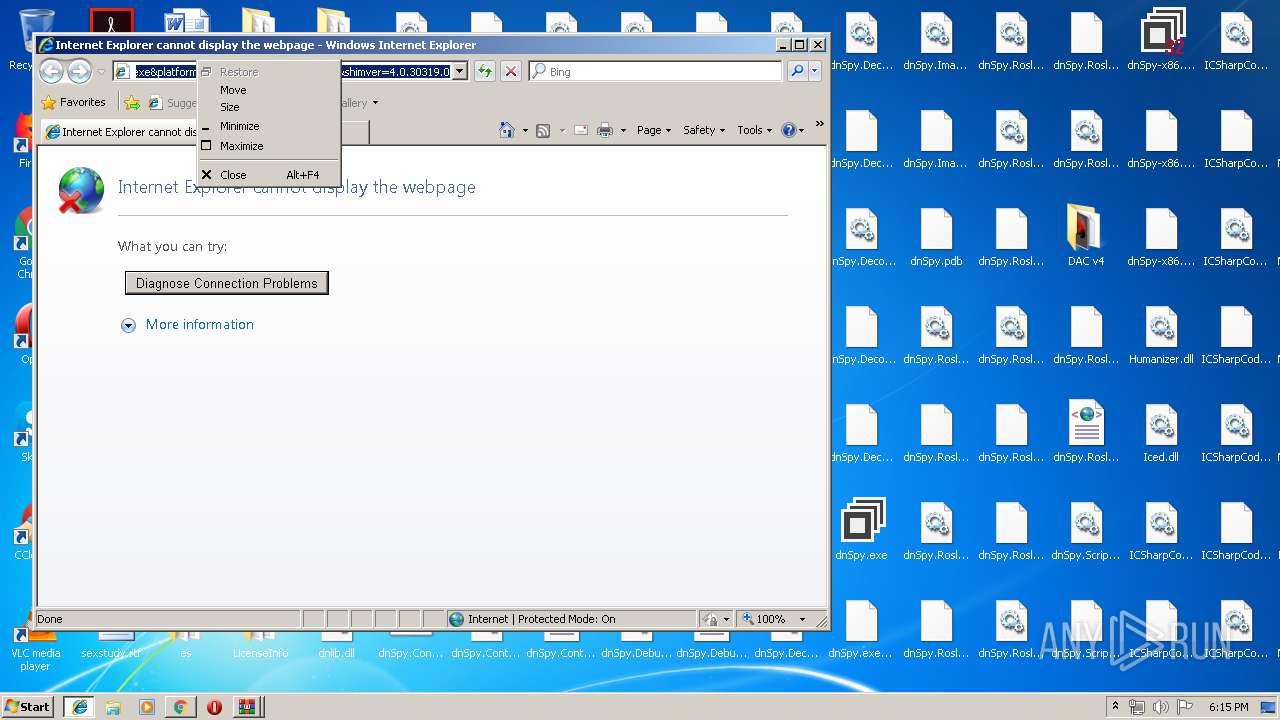This screenshot has width=1280, height=720.
Task: Click the Start button
Action: (28, 706)
